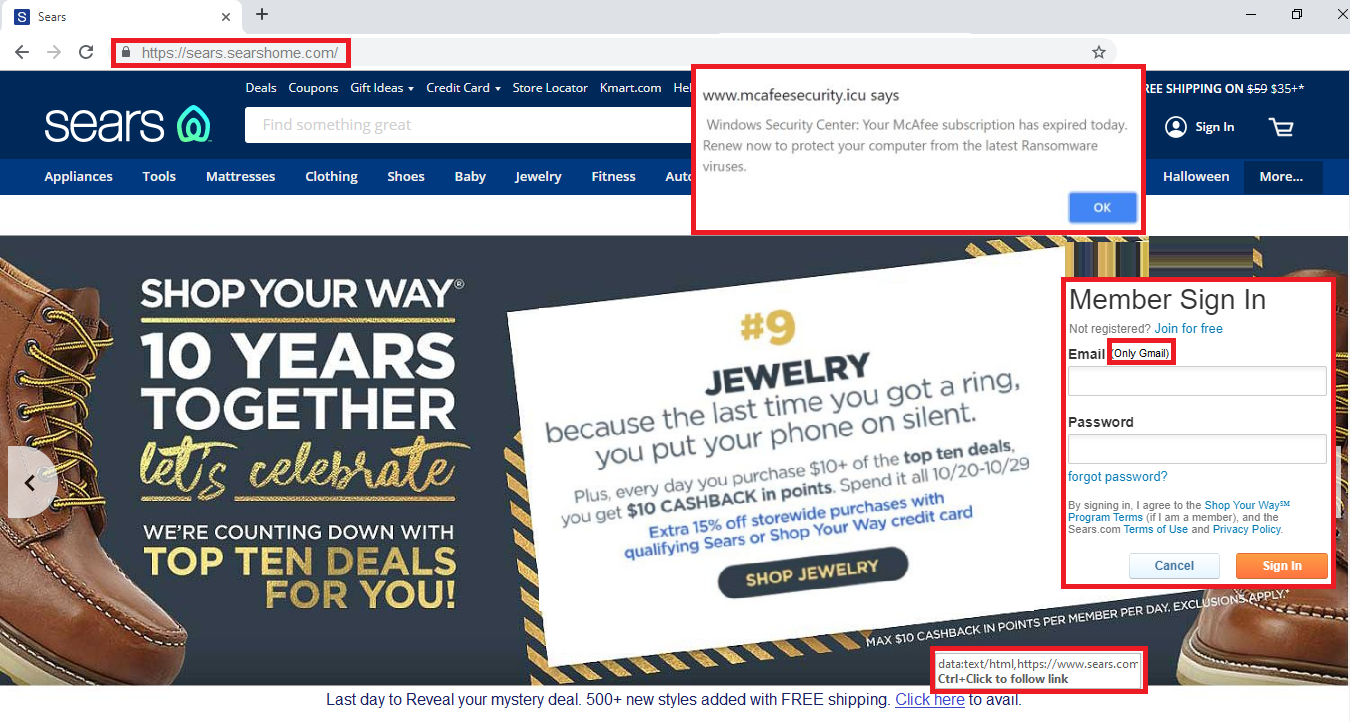Click the orange Sign In button
The width and height of the screenshot is (1350, 722).
pyautogui.click(x=1282, y=566)
